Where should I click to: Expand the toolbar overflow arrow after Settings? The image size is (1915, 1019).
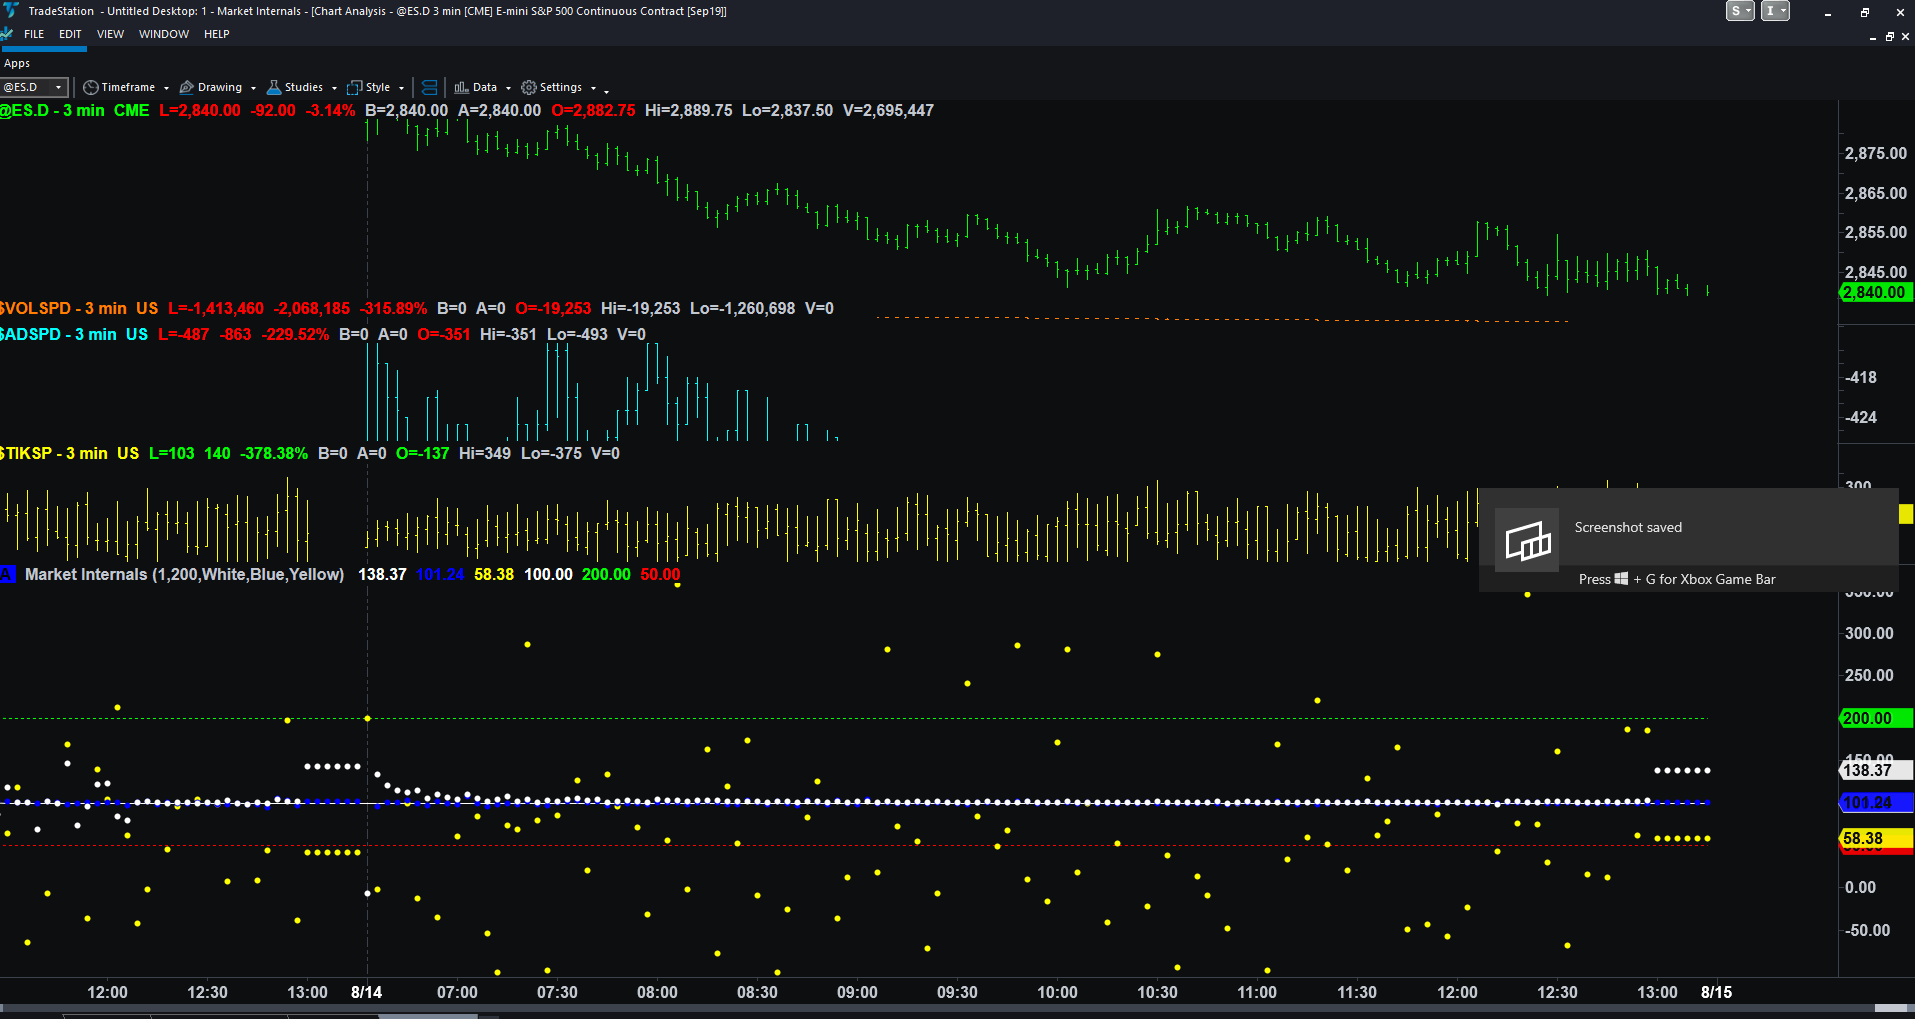pyautogui.click(x=606, y=90)
